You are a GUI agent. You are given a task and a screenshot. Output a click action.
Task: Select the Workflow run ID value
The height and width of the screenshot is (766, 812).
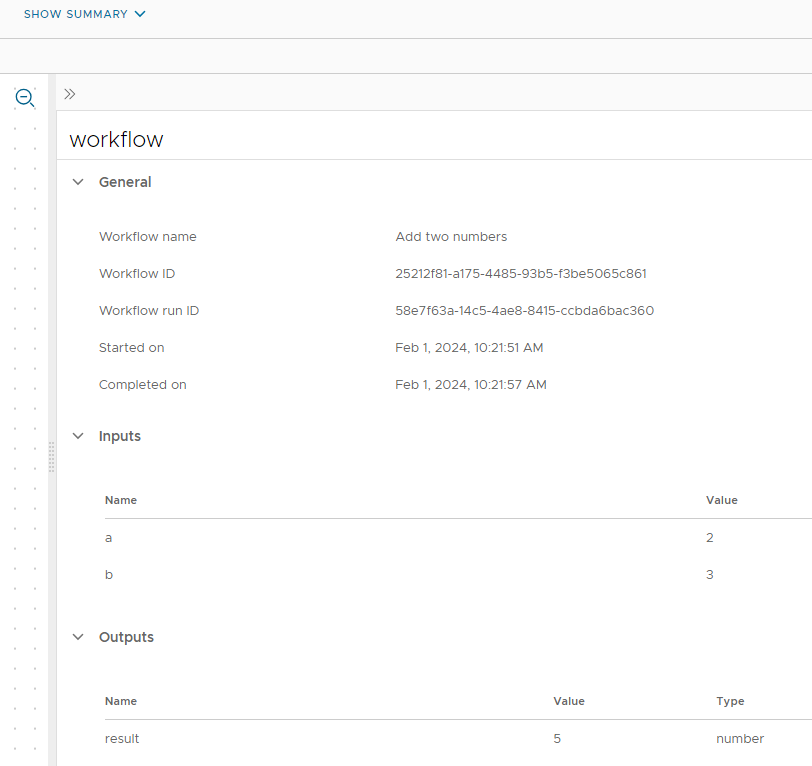[525, 310]
